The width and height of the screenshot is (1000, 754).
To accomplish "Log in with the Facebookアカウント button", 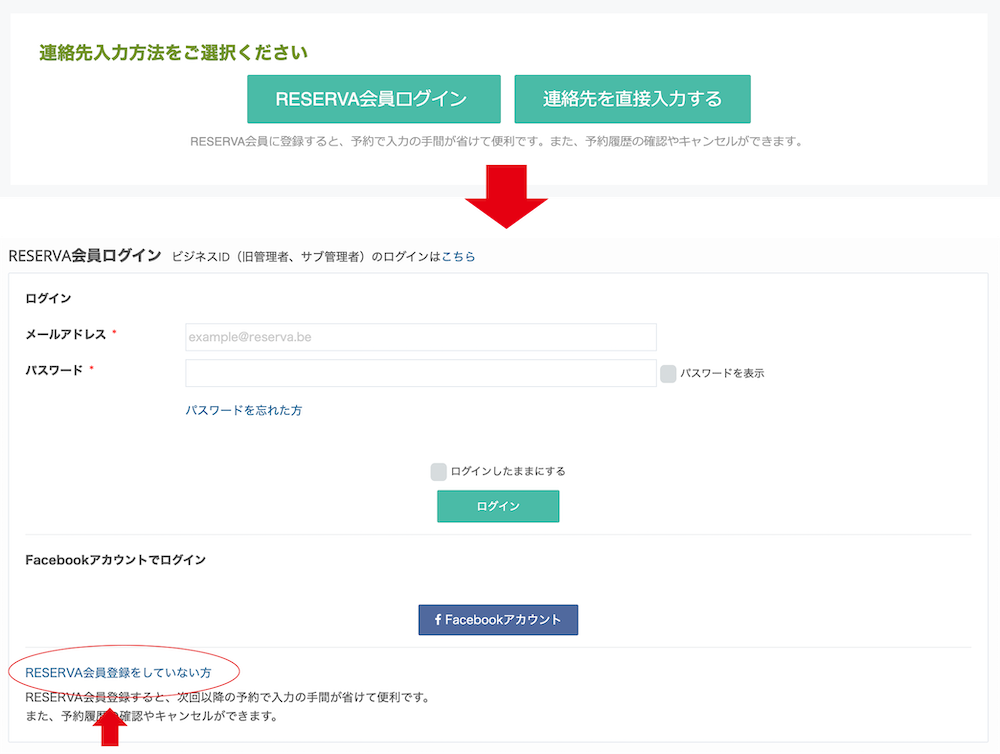I will [498, 619].
